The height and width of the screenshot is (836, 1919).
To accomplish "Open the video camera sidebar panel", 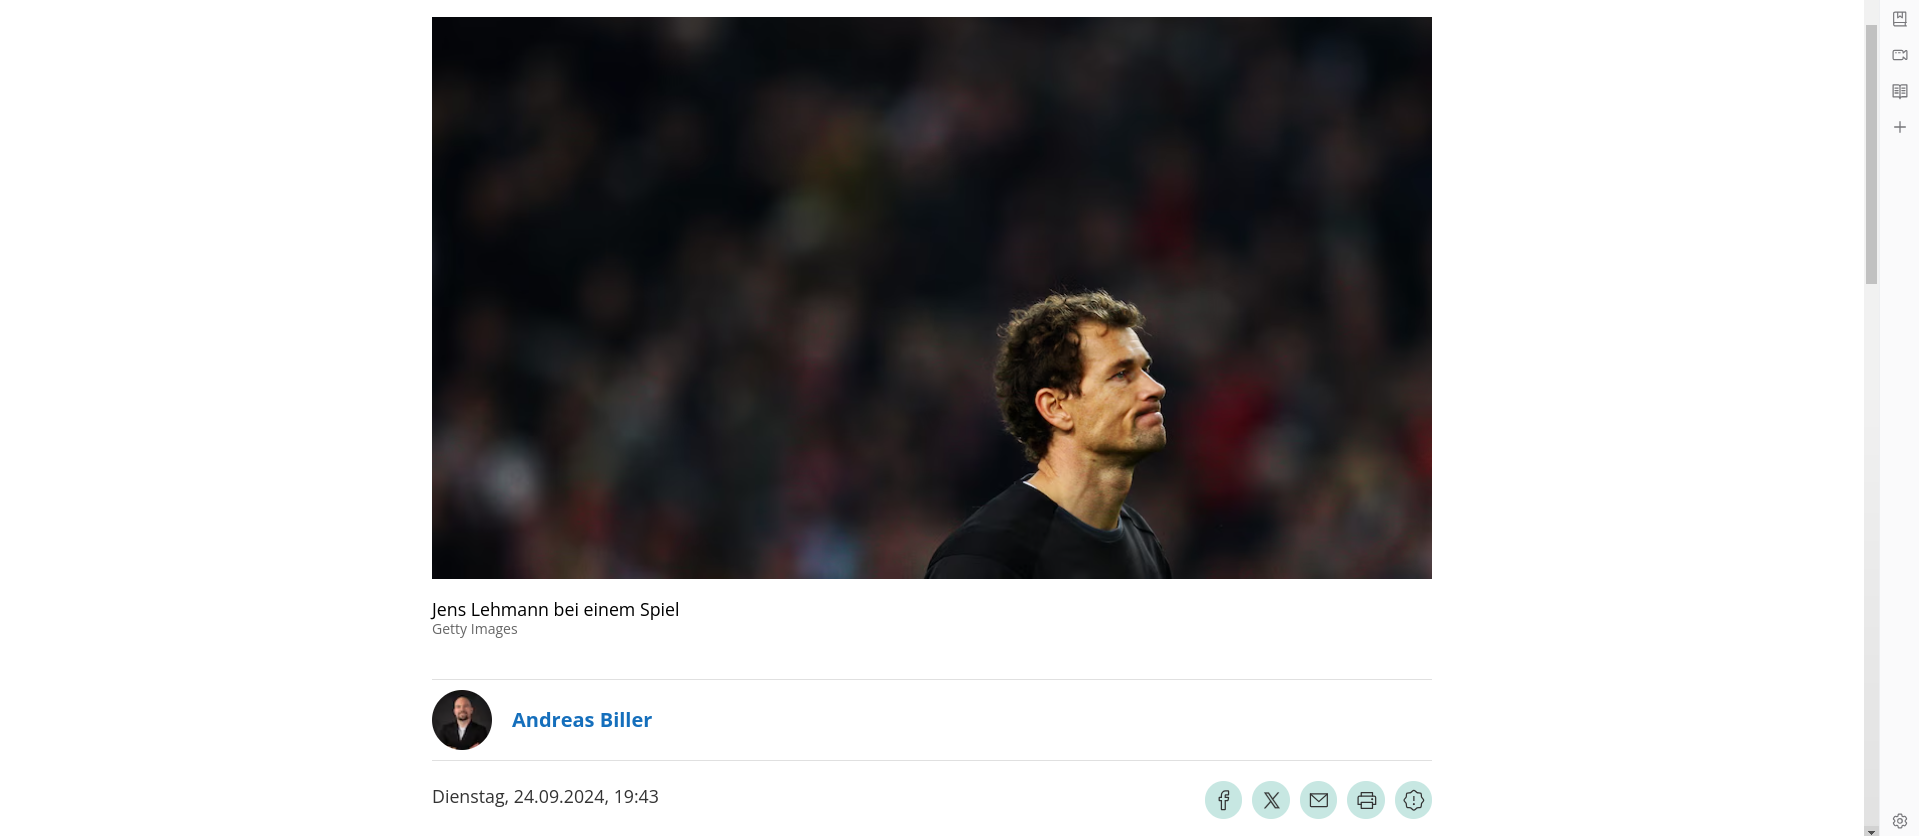I will point(1900,55).
